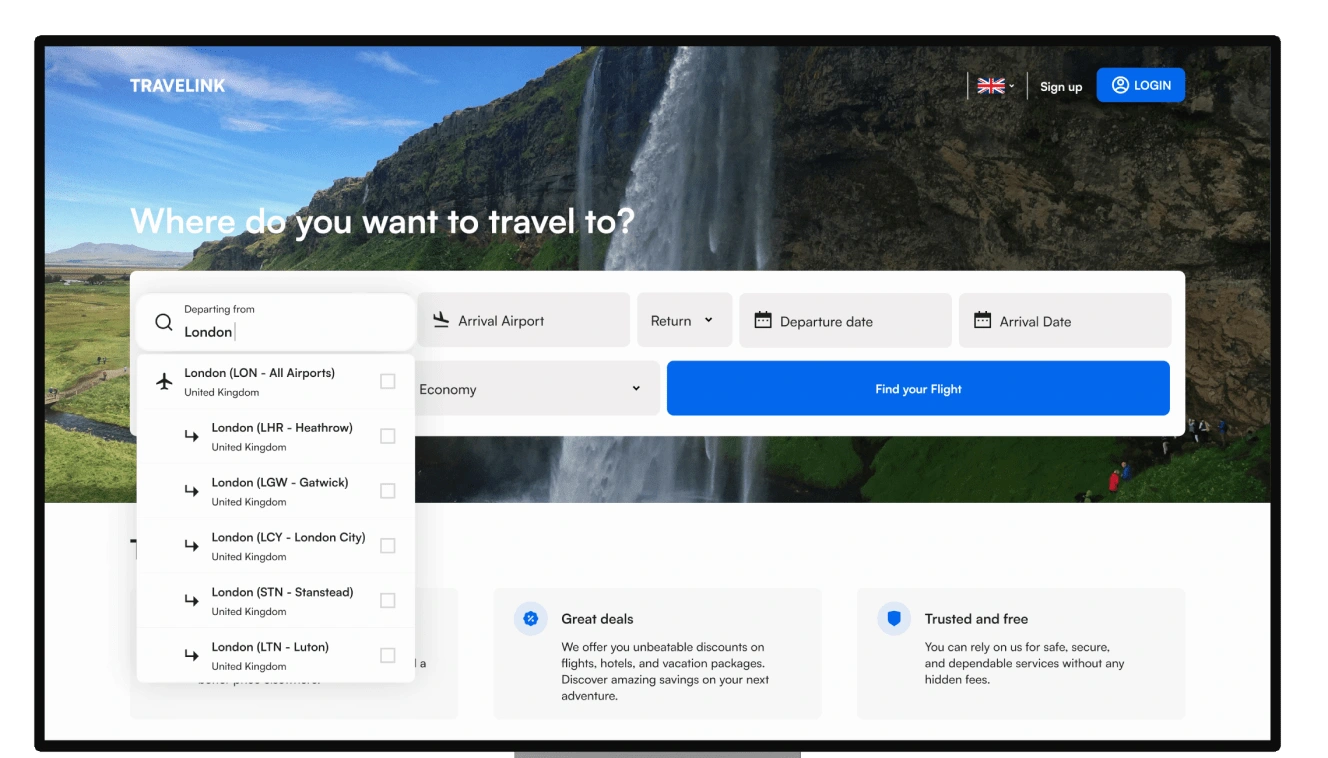Check the London (LON - All Airports) checkbox
This screenshot has width=1328, height=758.
(x=388, y=381)
